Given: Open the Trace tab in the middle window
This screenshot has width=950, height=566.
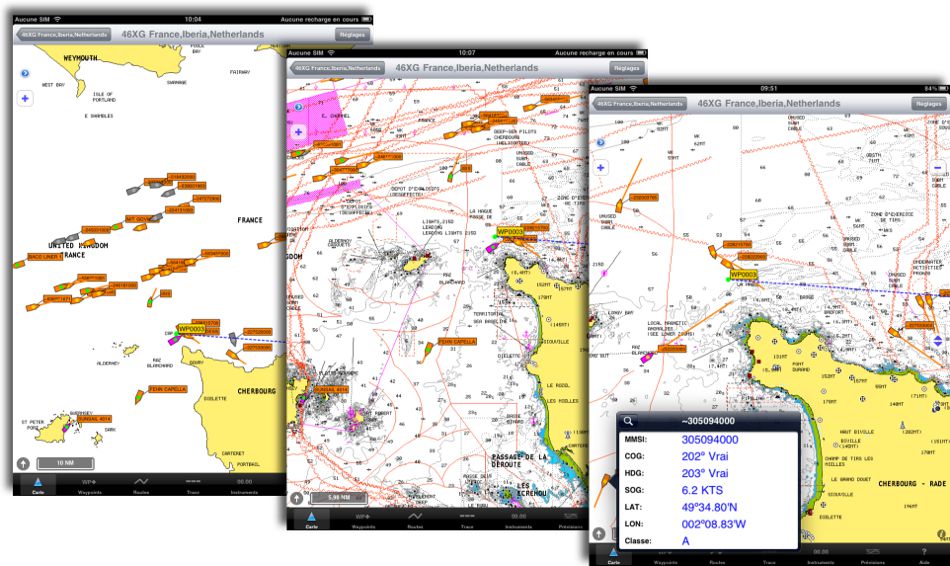Looking at the screenshot, I should click(x=467, y=520).
